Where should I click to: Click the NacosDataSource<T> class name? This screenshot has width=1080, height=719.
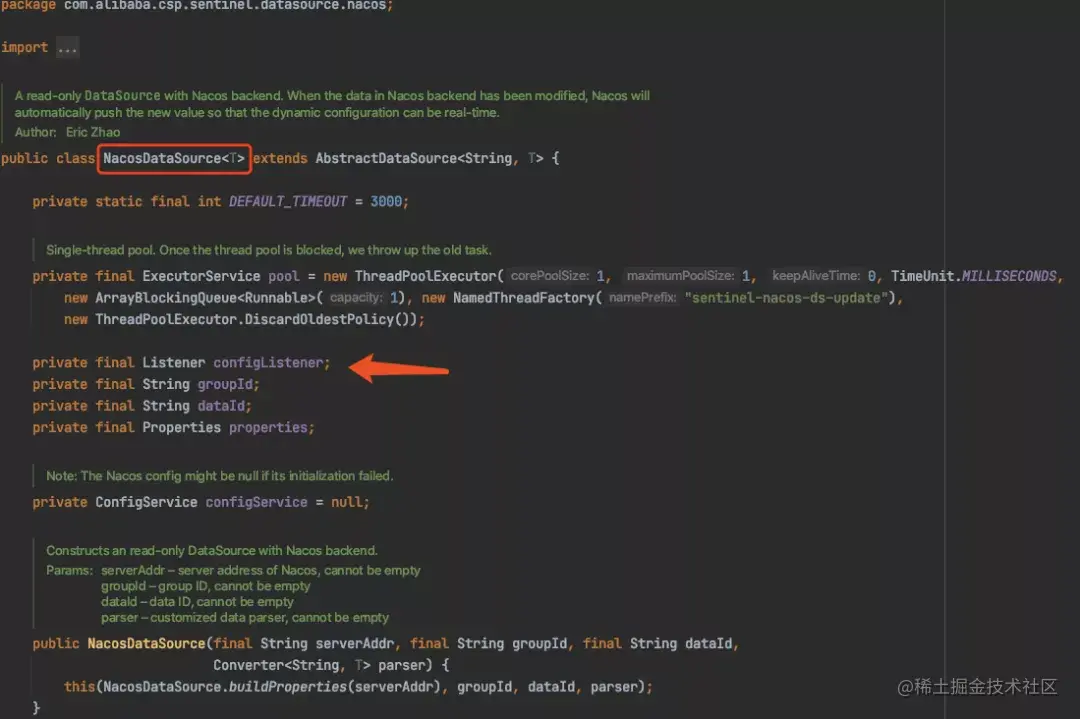tap(174, 158)
